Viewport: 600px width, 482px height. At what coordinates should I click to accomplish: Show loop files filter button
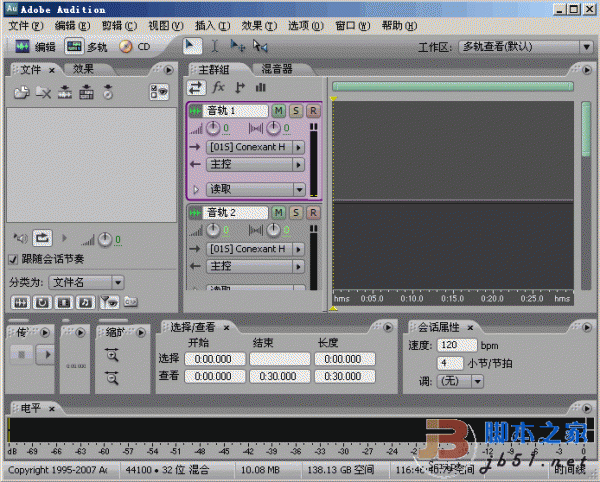pyautogui.click(x=42, y=303)
